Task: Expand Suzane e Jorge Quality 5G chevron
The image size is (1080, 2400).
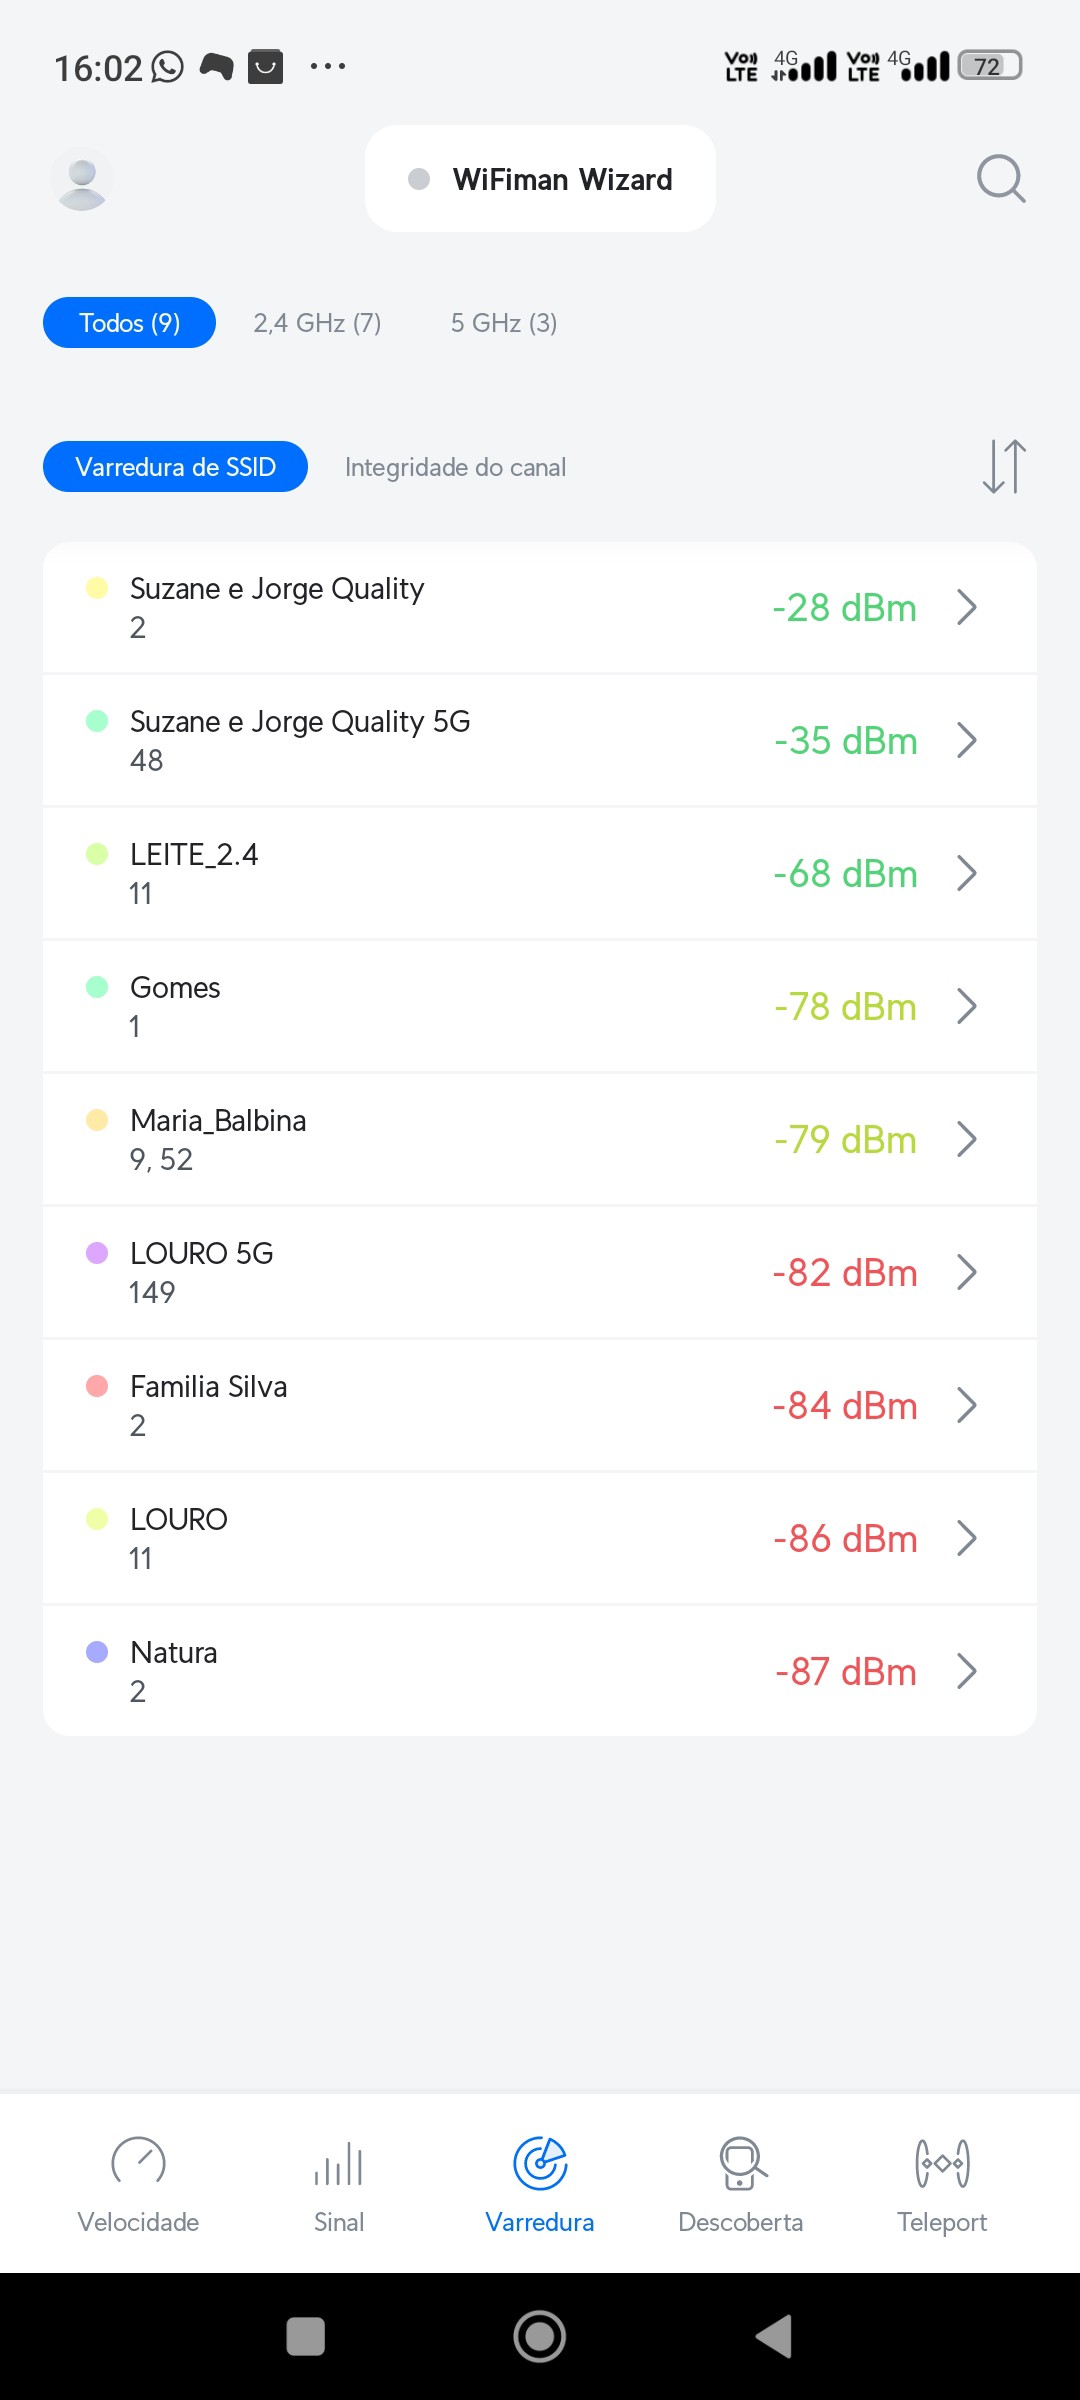Action: [966, 741]
